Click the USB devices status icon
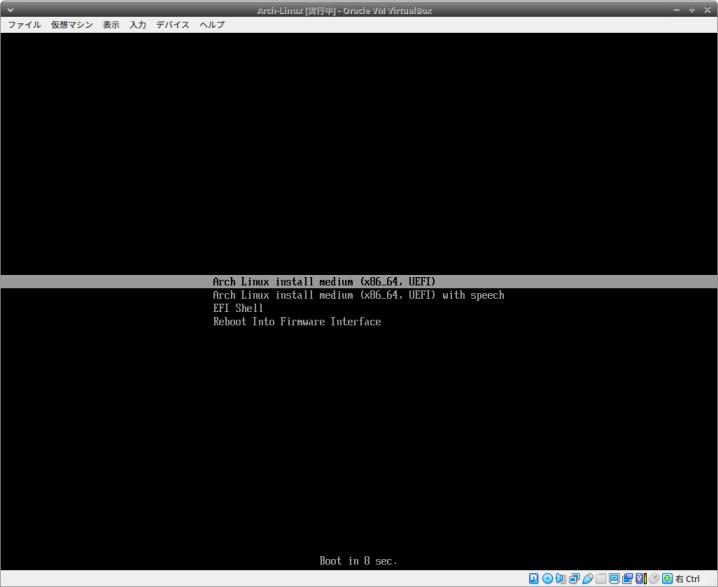 (x=587, y=578)
